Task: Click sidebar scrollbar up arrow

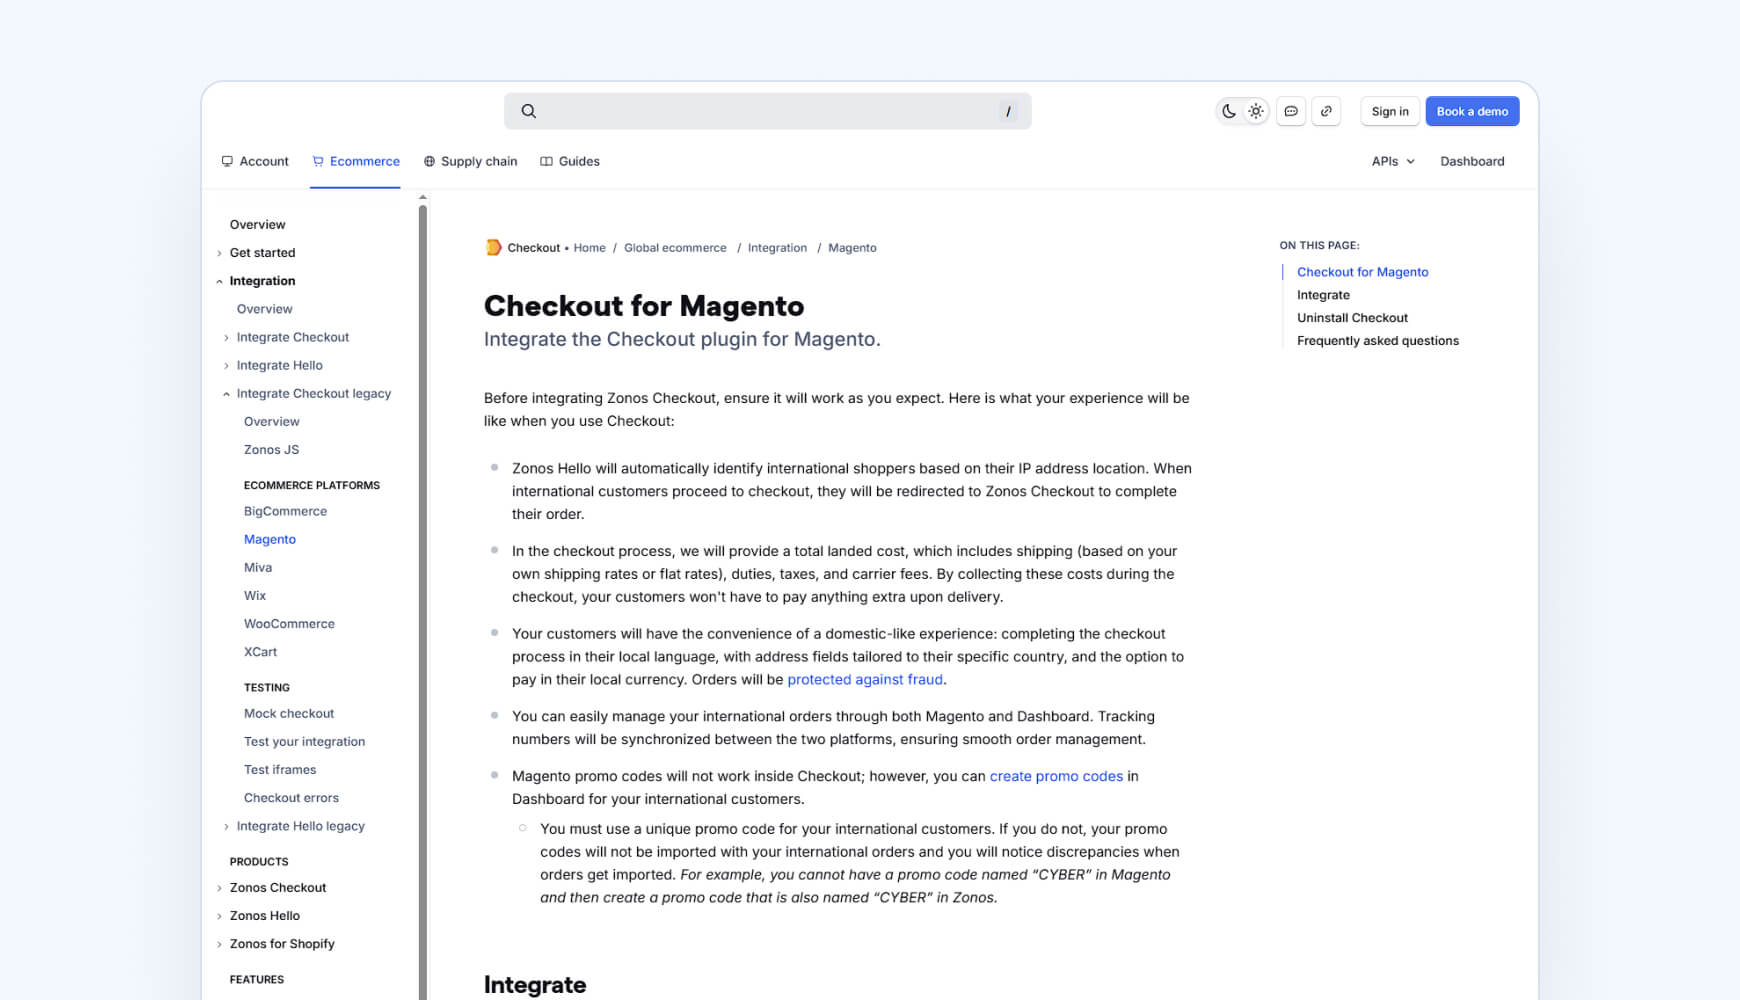Action: coord(423,198)
